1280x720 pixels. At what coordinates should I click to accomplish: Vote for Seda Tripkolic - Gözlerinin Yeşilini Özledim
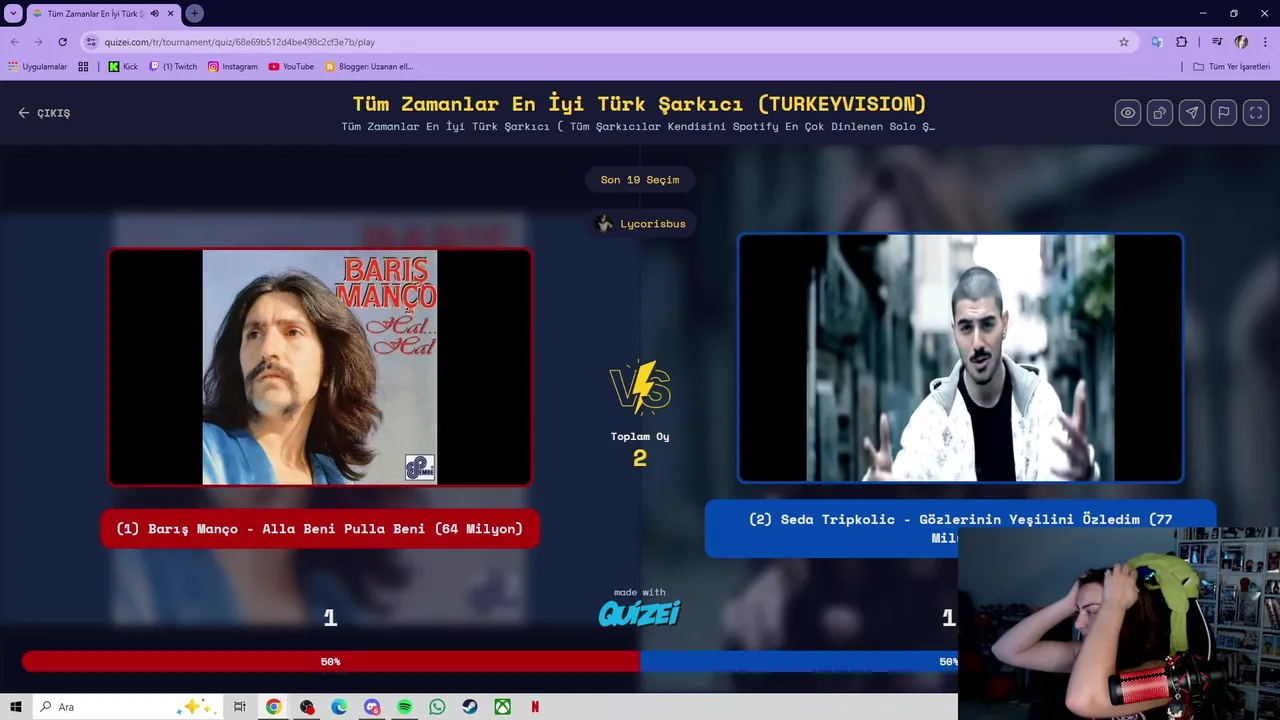point(960,528)
